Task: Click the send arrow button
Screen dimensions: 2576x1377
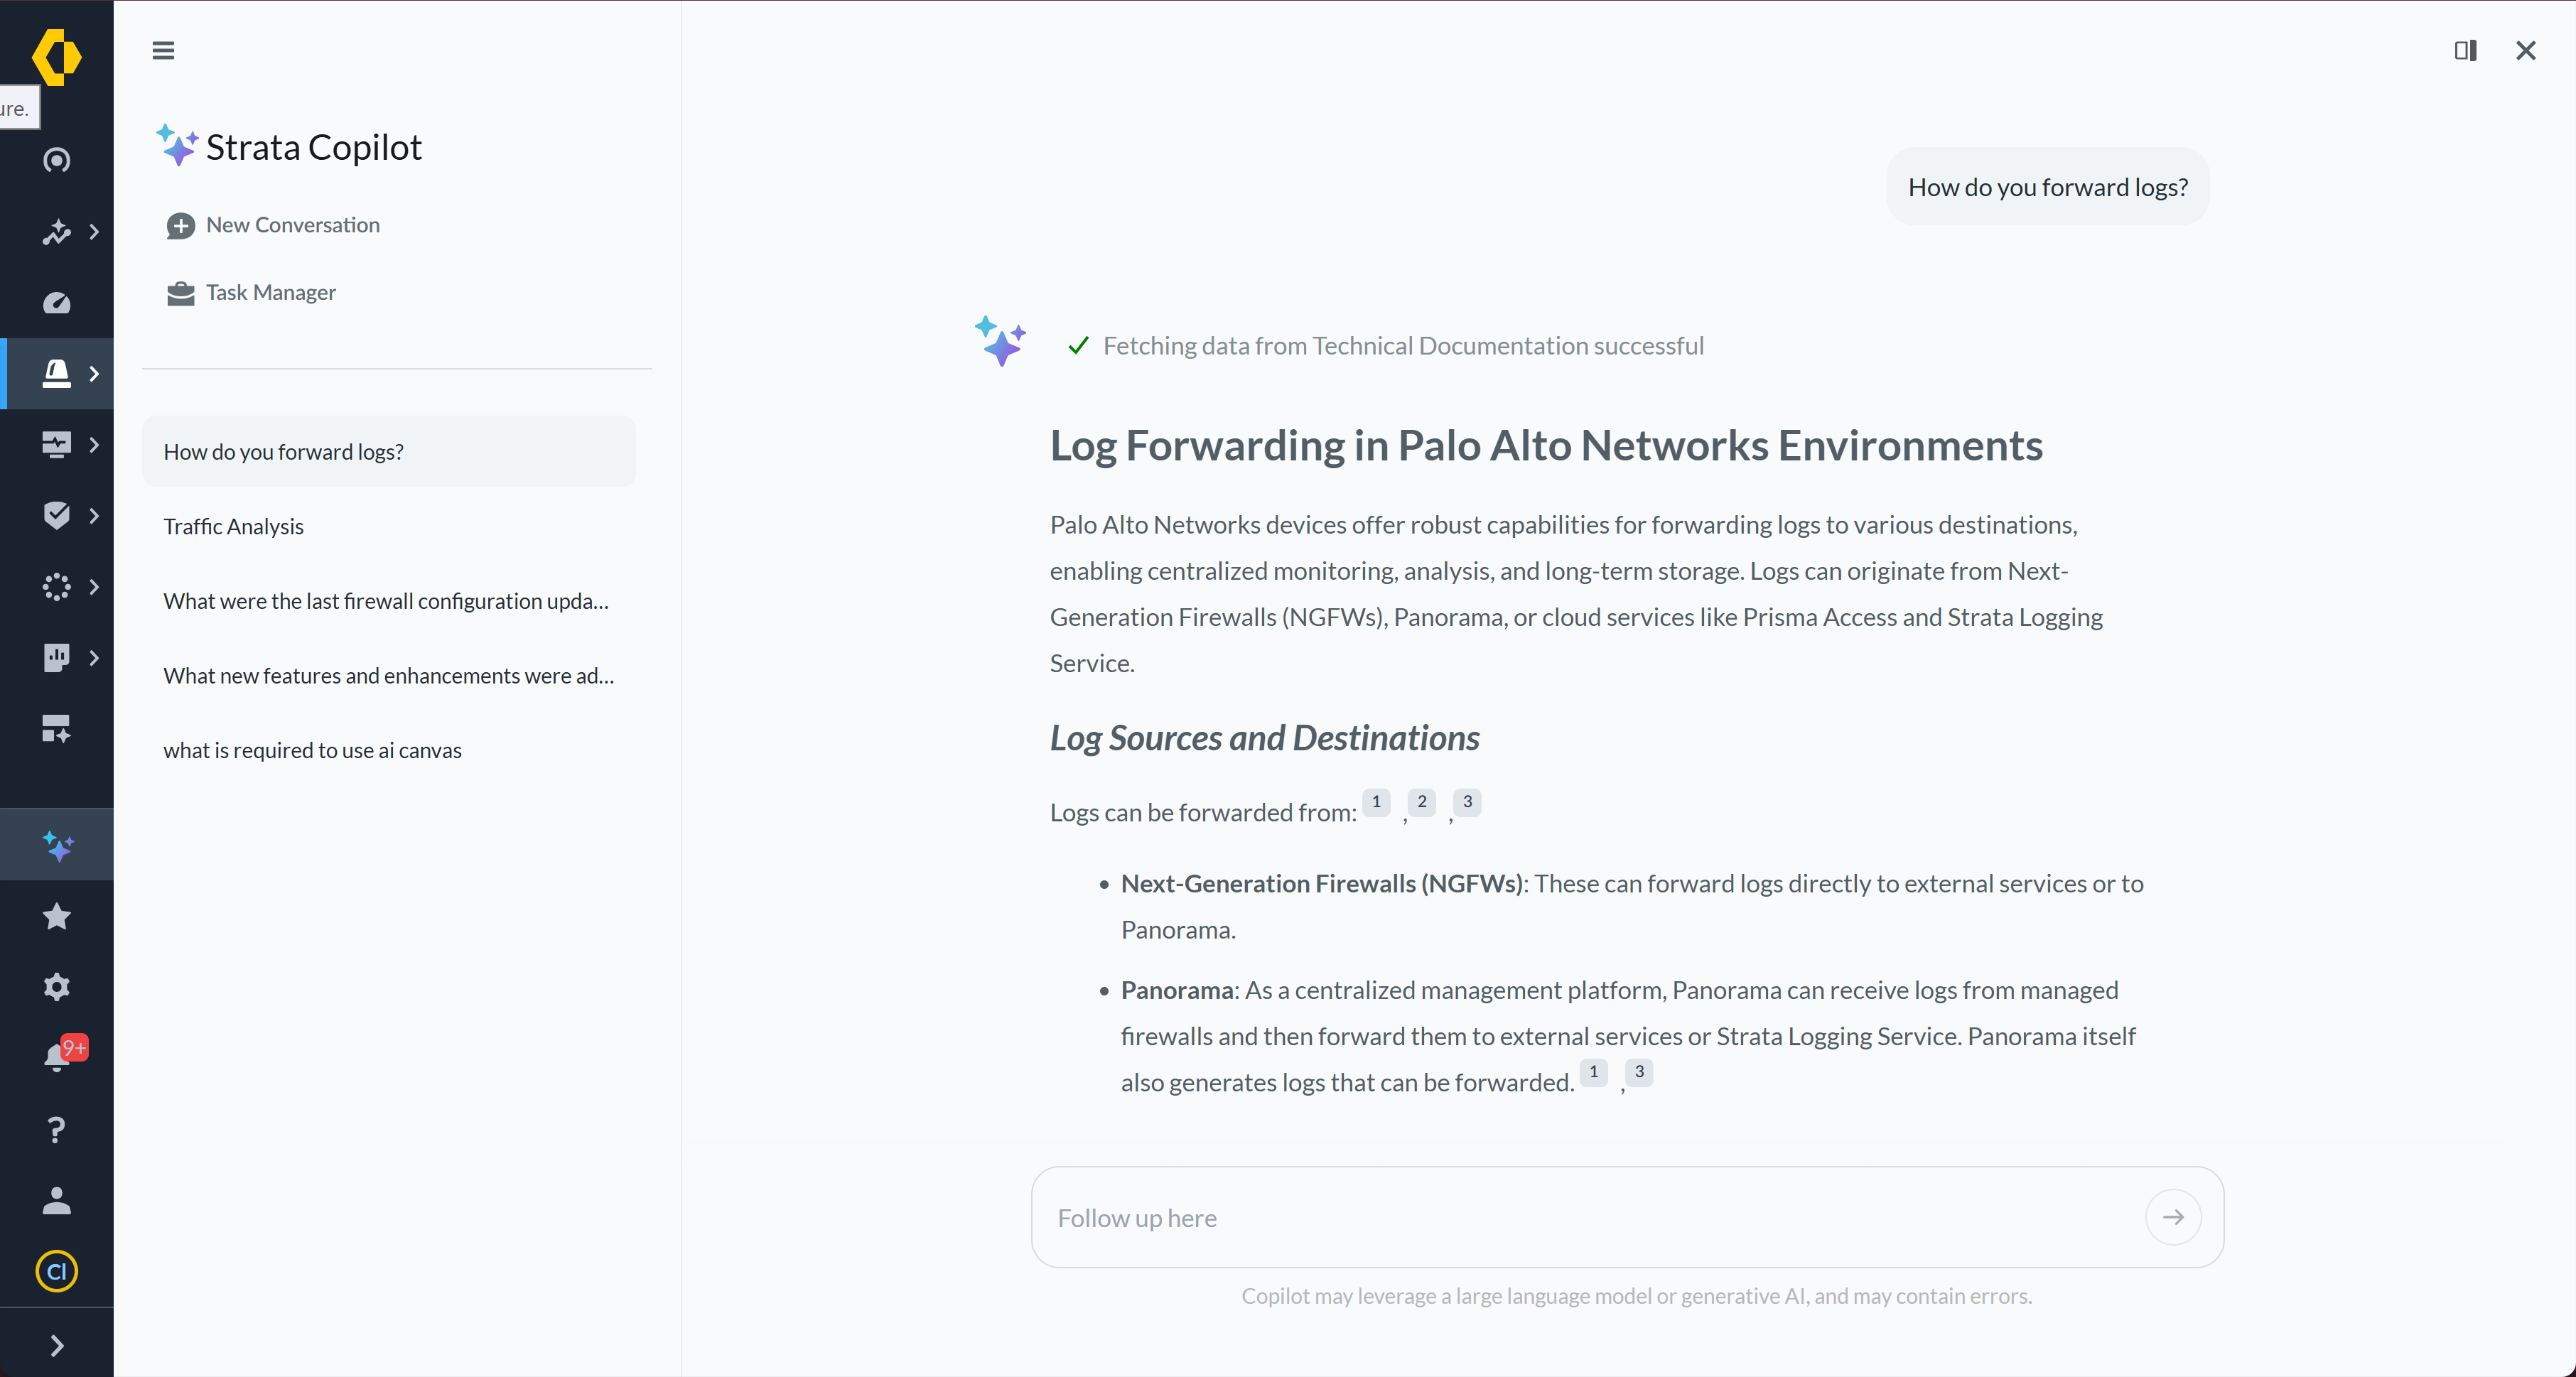Action: pos(2172,1217)
